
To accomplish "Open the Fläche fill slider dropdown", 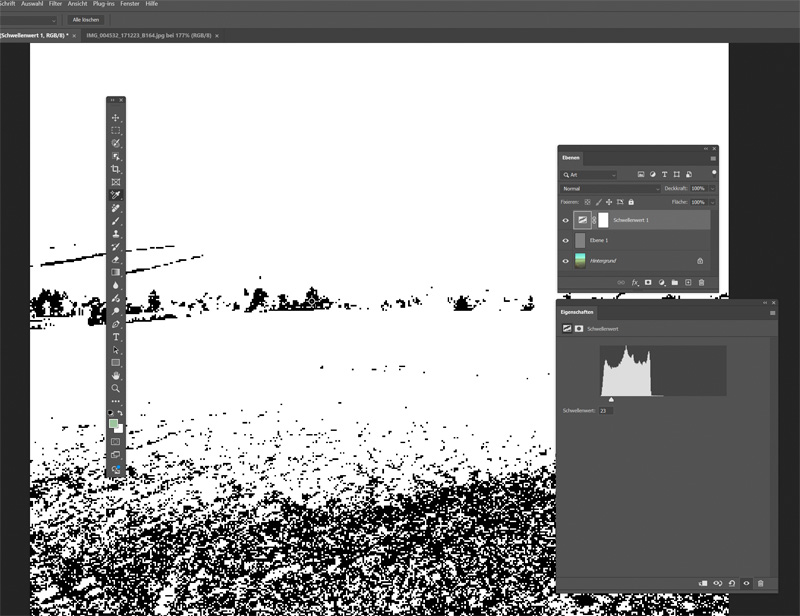I will (712, 203).
